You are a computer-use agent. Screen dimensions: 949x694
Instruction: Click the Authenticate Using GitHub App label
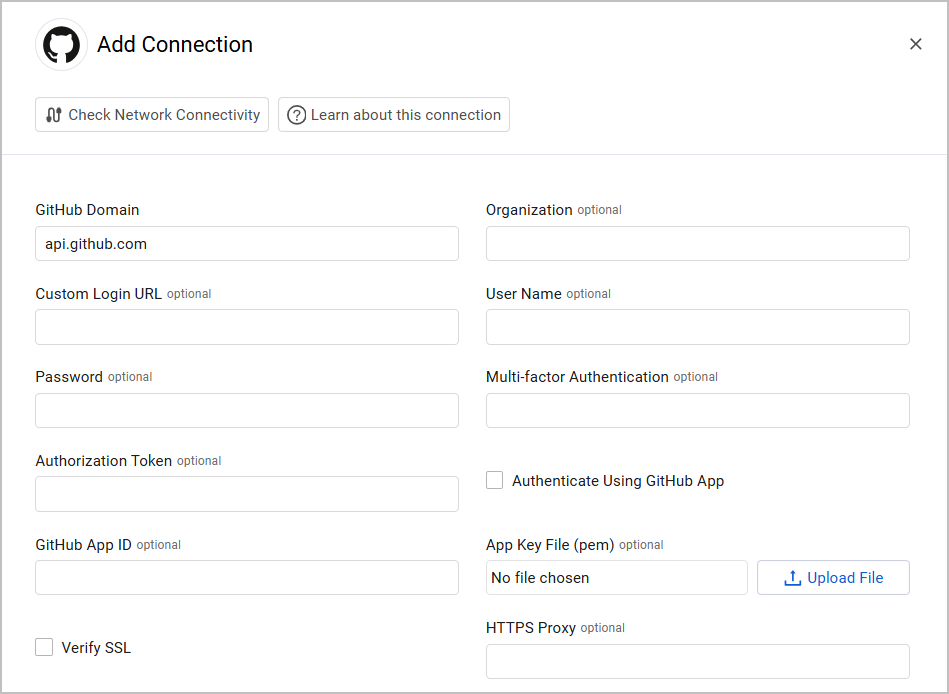(618, 481)
